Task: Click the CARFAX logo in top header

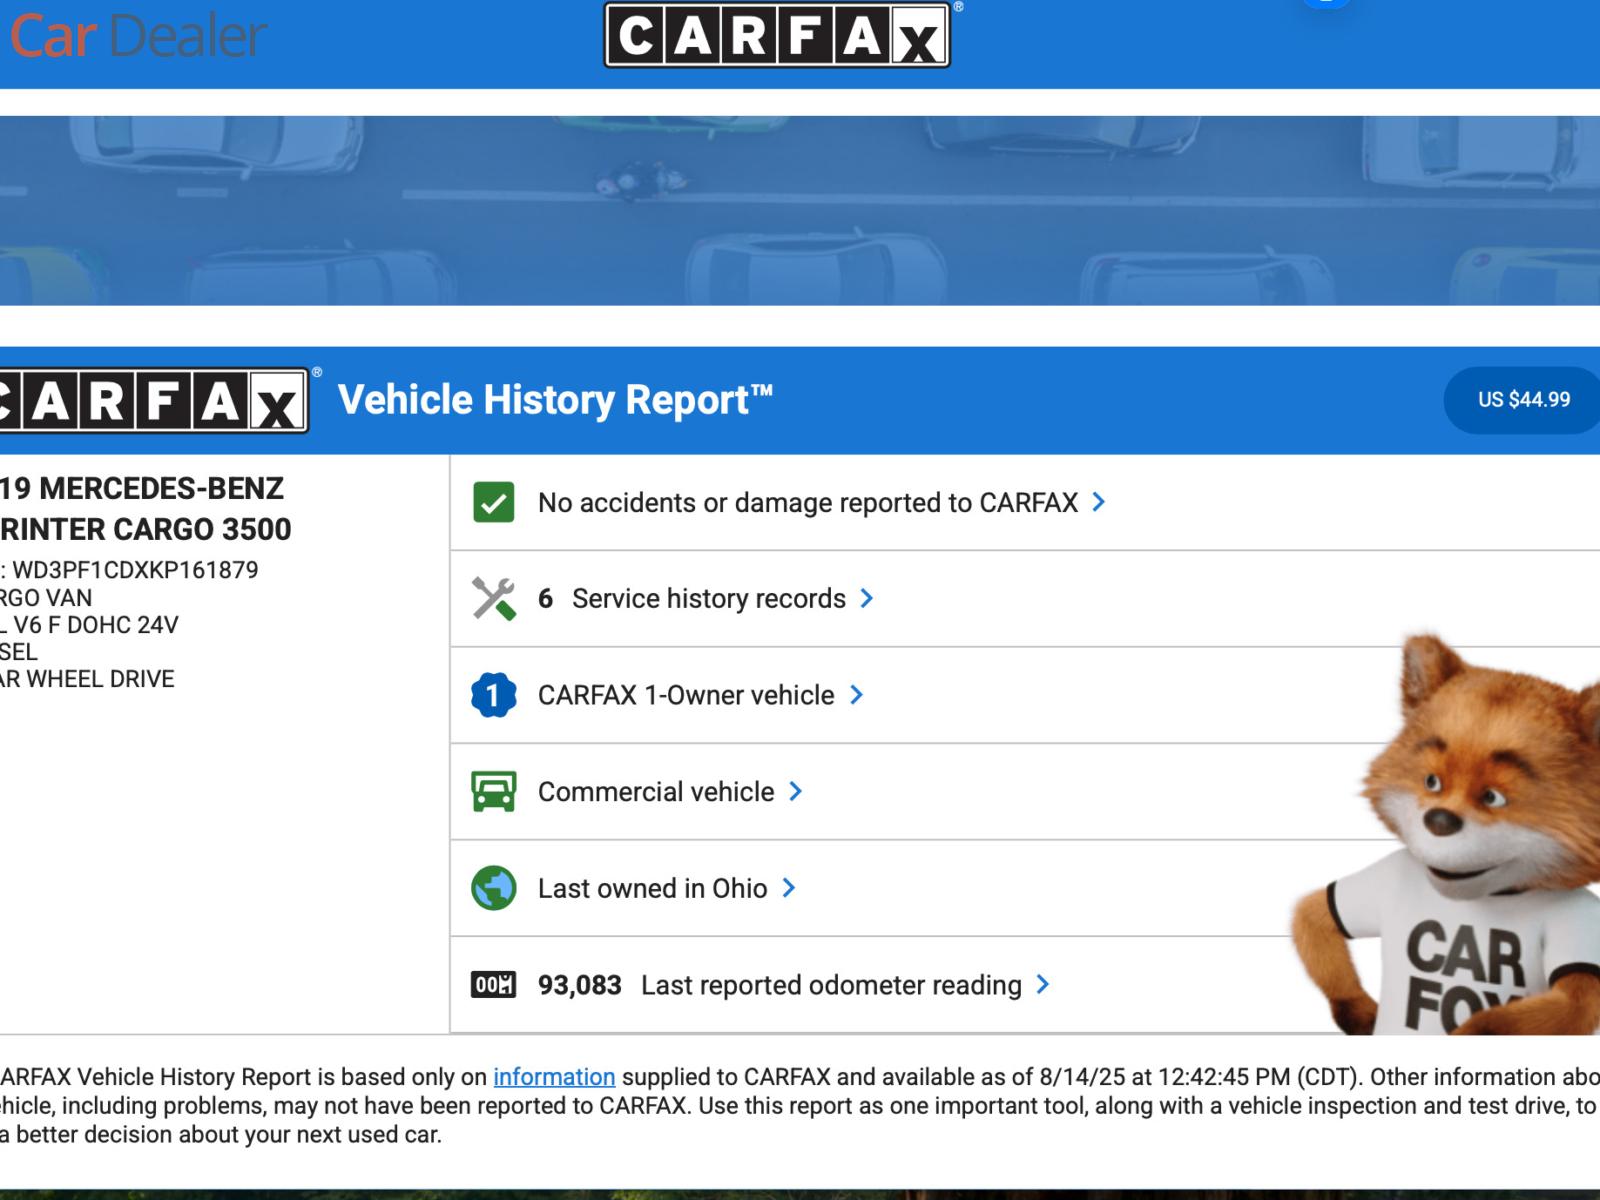Action: (x=777, y=35)
